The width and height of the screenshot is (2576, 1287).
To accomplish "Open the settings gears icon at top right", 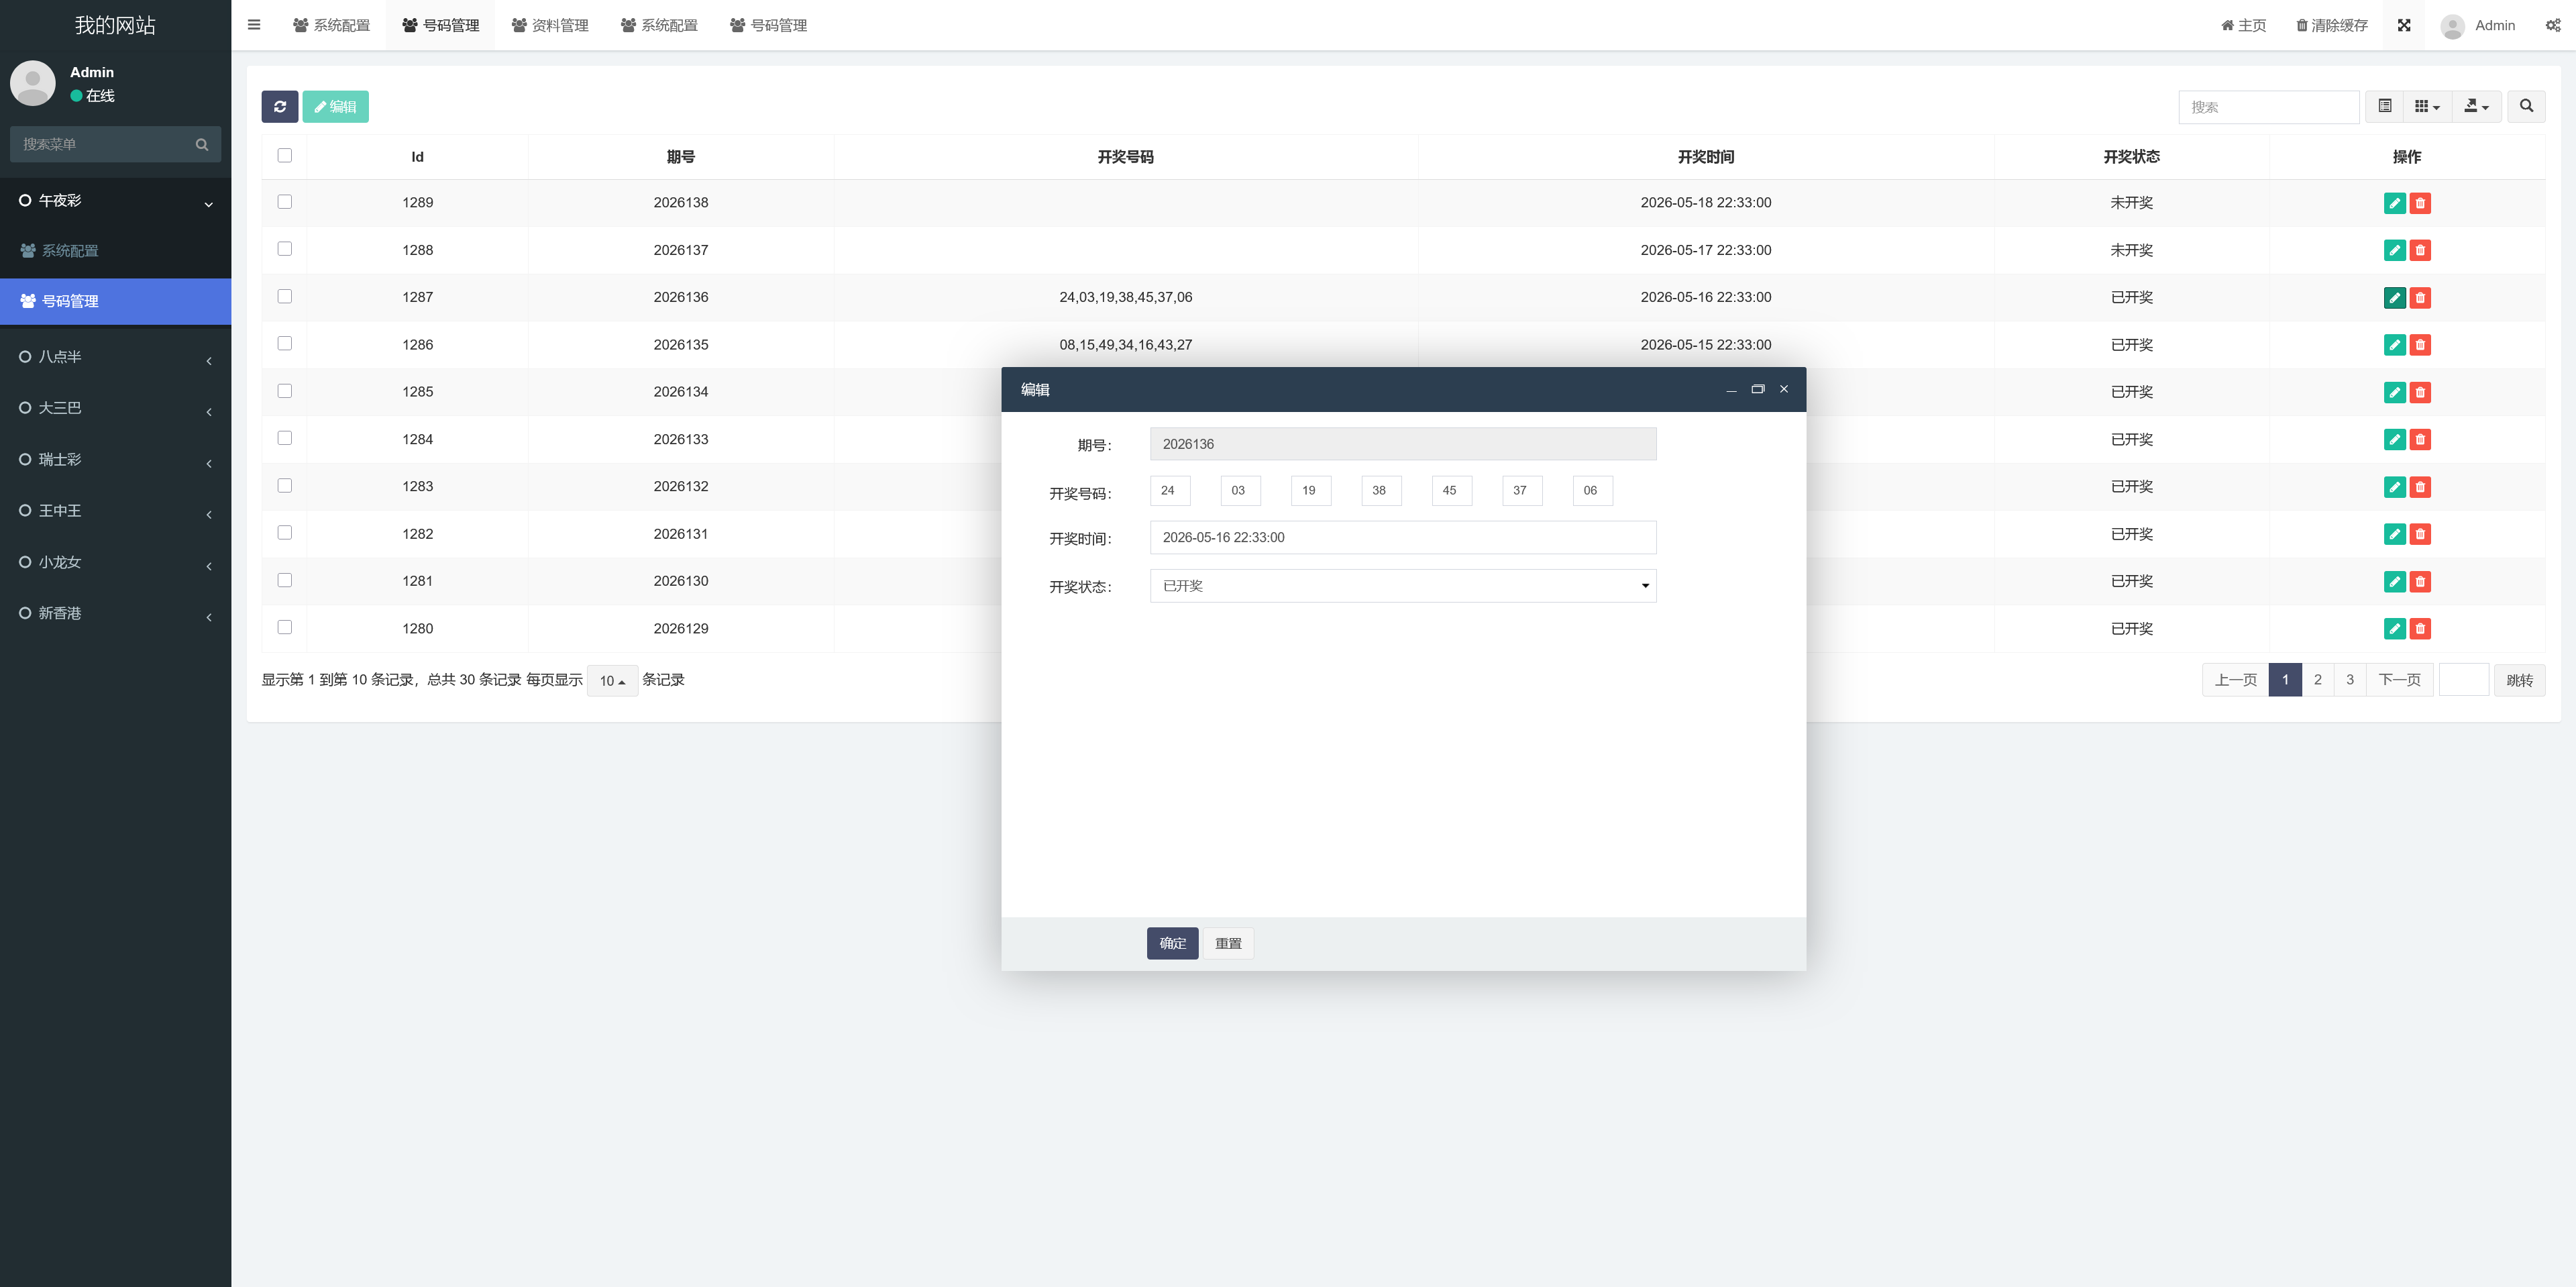I will pos(2553,25).
